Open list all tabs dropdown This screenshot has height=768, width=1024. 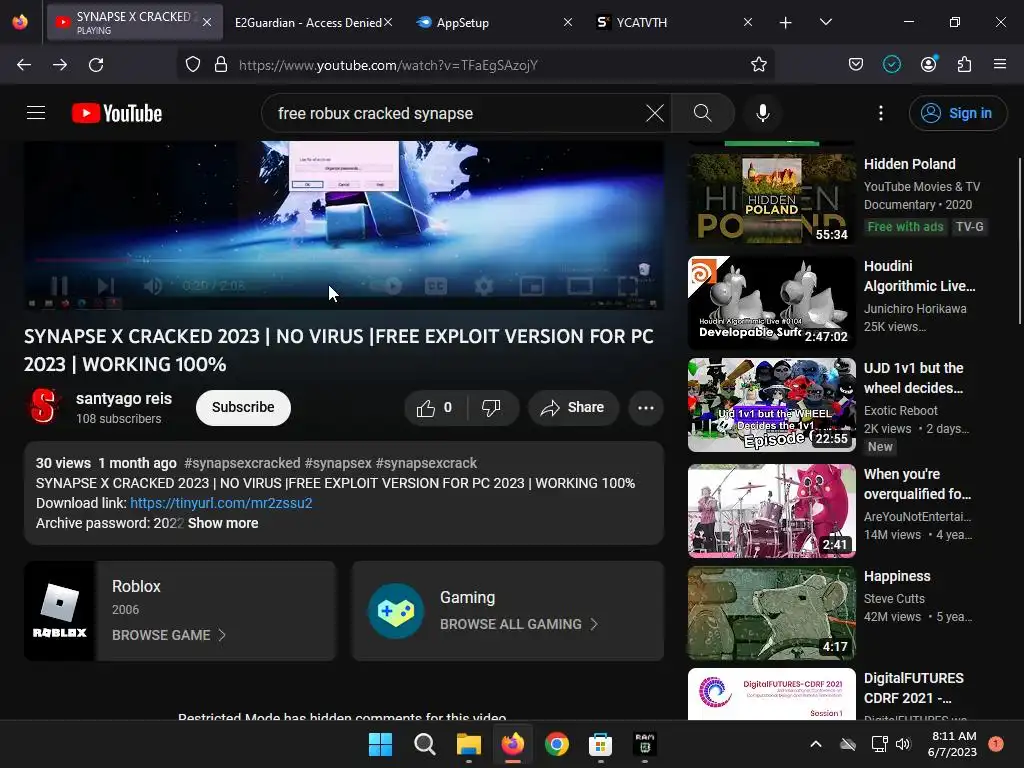(825, 22)
